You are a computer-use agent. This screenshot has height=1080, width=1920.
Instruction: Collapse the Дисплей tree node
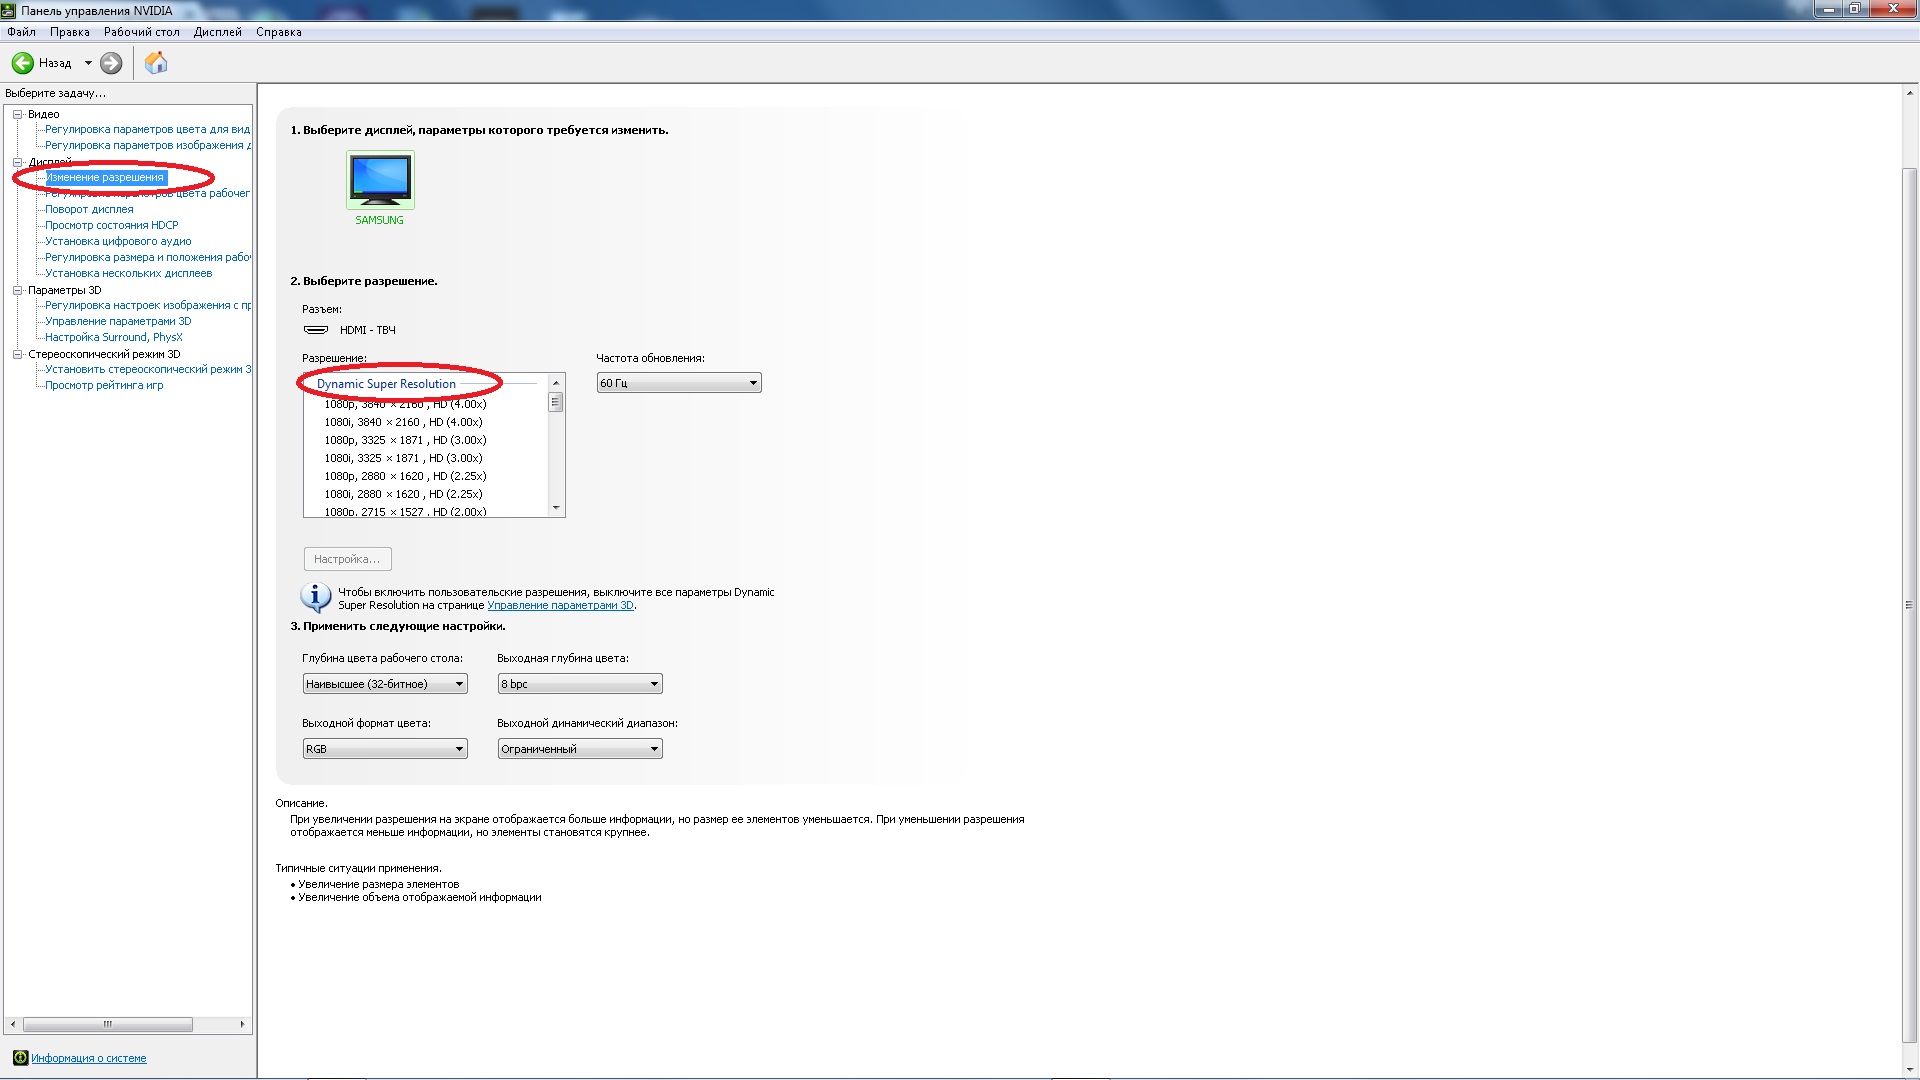point(17,162)
